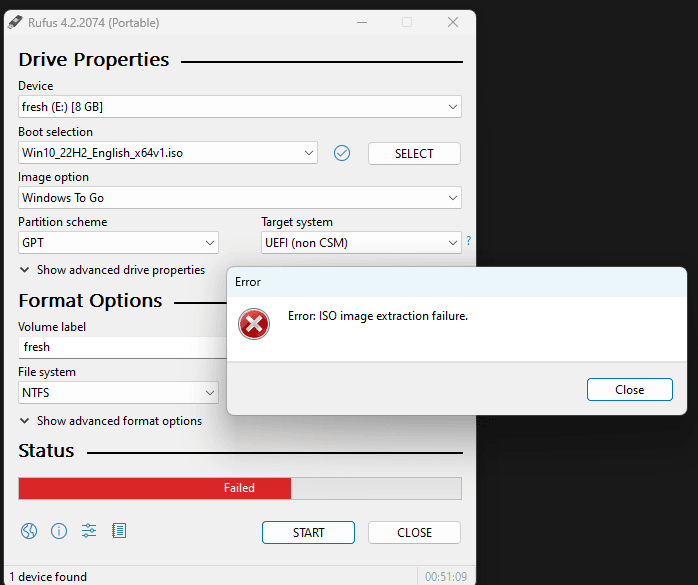This screenshot has width=698, height=585.
Task: Open the Device dropdown
Action: tap(240, 107)
